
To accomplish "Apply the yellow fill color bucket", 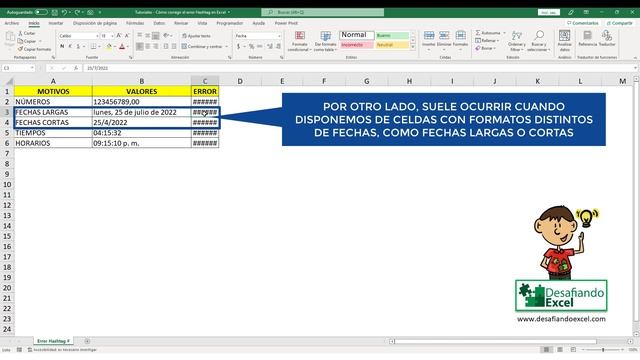I will [109, 47].
